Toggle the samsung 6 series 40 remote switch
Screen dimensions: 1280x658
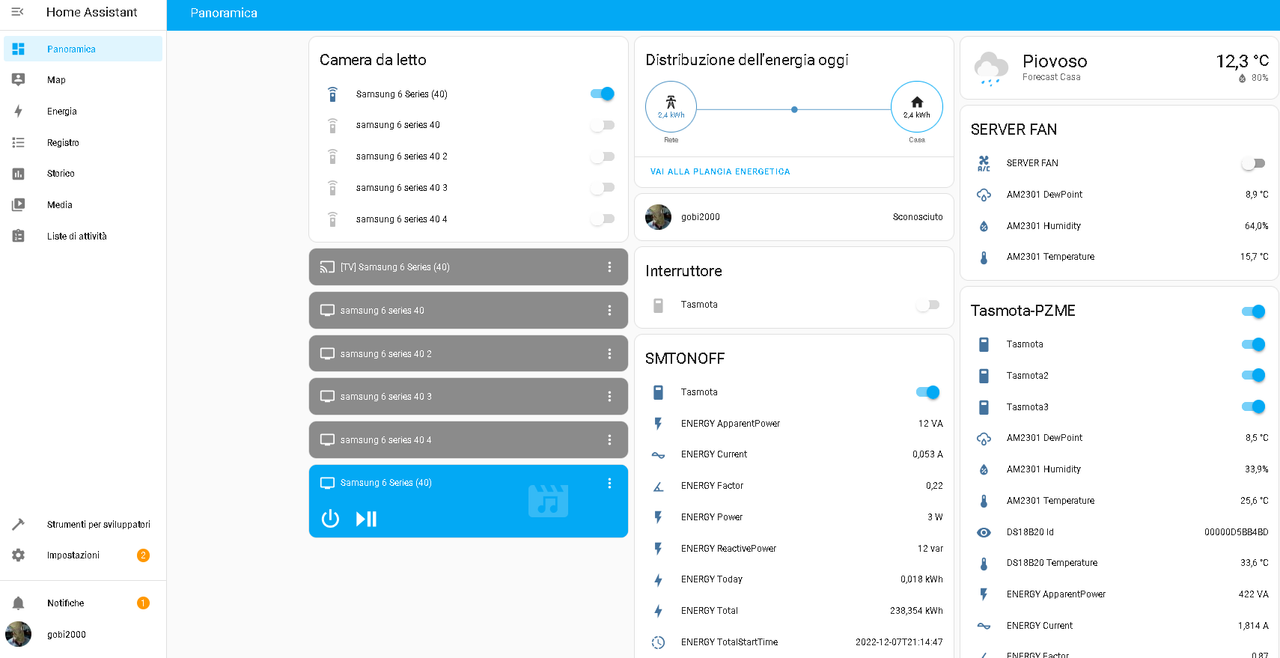(x=602, y=125)
